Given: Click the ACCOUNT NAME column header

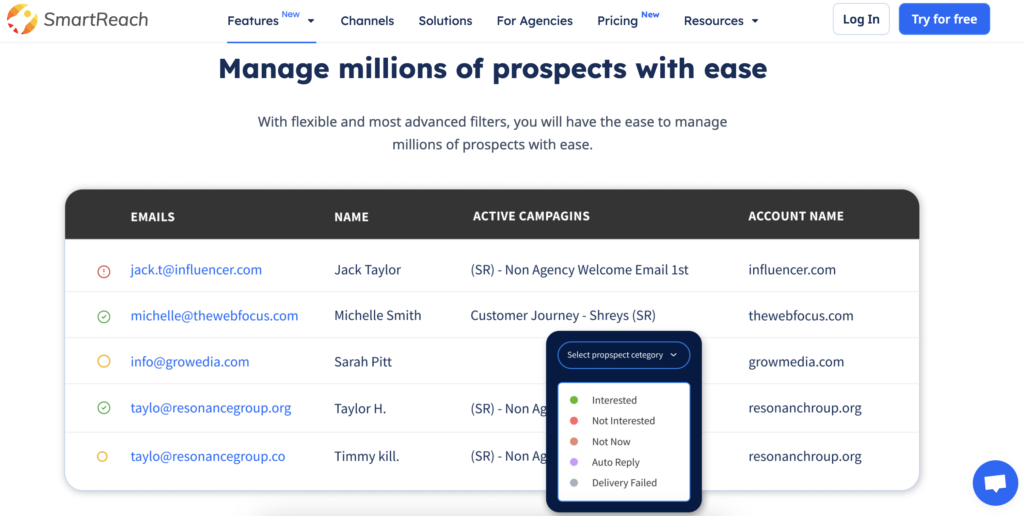Looking at the screenshot, I should point(796,216).
